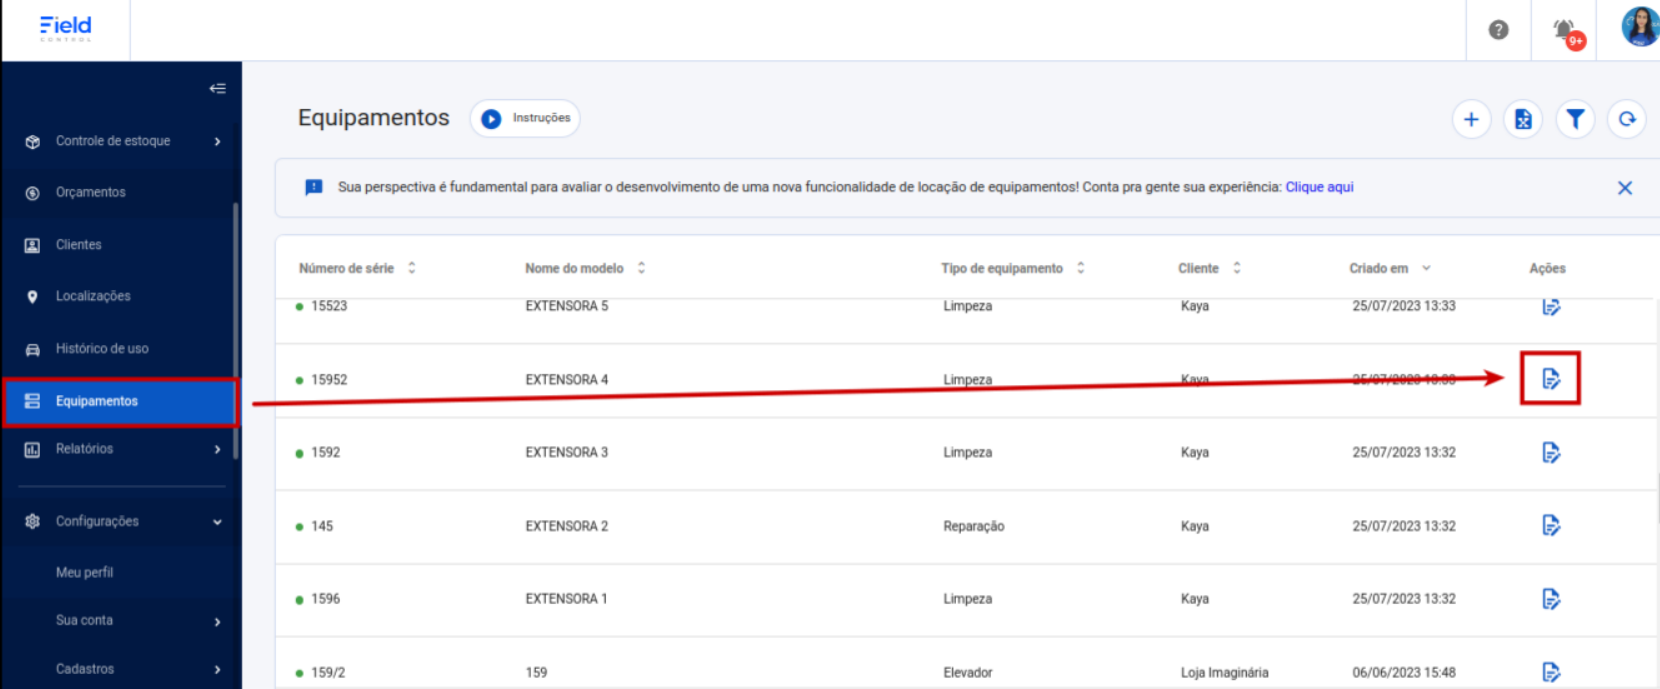
Task: Open the filter funnel icon
Action: pyautogui.click(x=1575, y=119)
